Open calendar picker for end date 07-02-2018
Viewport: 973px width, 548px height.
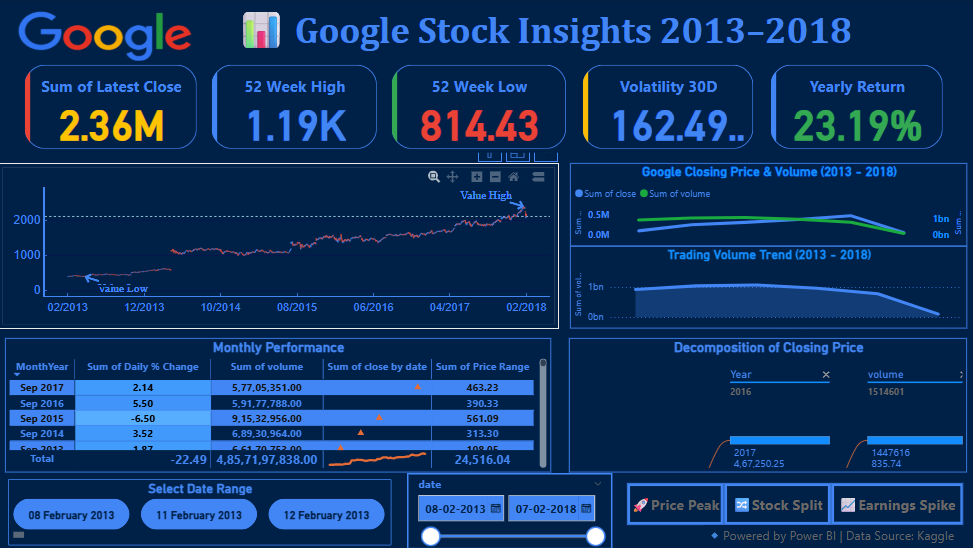(586, 508)
